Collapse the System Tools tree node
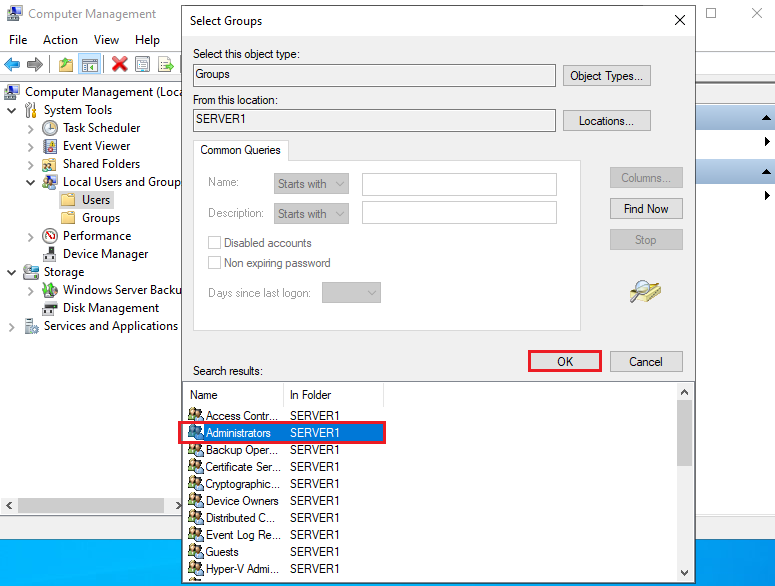775x586 pixels. pos(12,110)
